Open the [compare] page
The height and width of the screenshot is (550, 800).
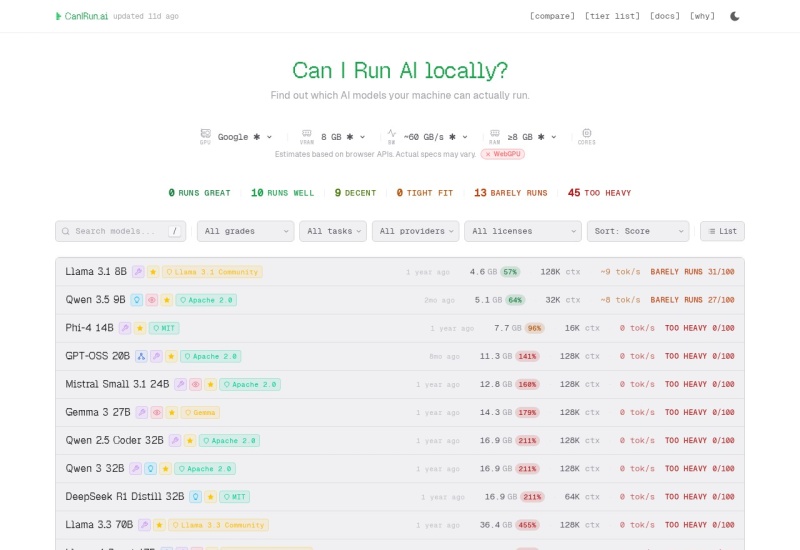(552, 16)
